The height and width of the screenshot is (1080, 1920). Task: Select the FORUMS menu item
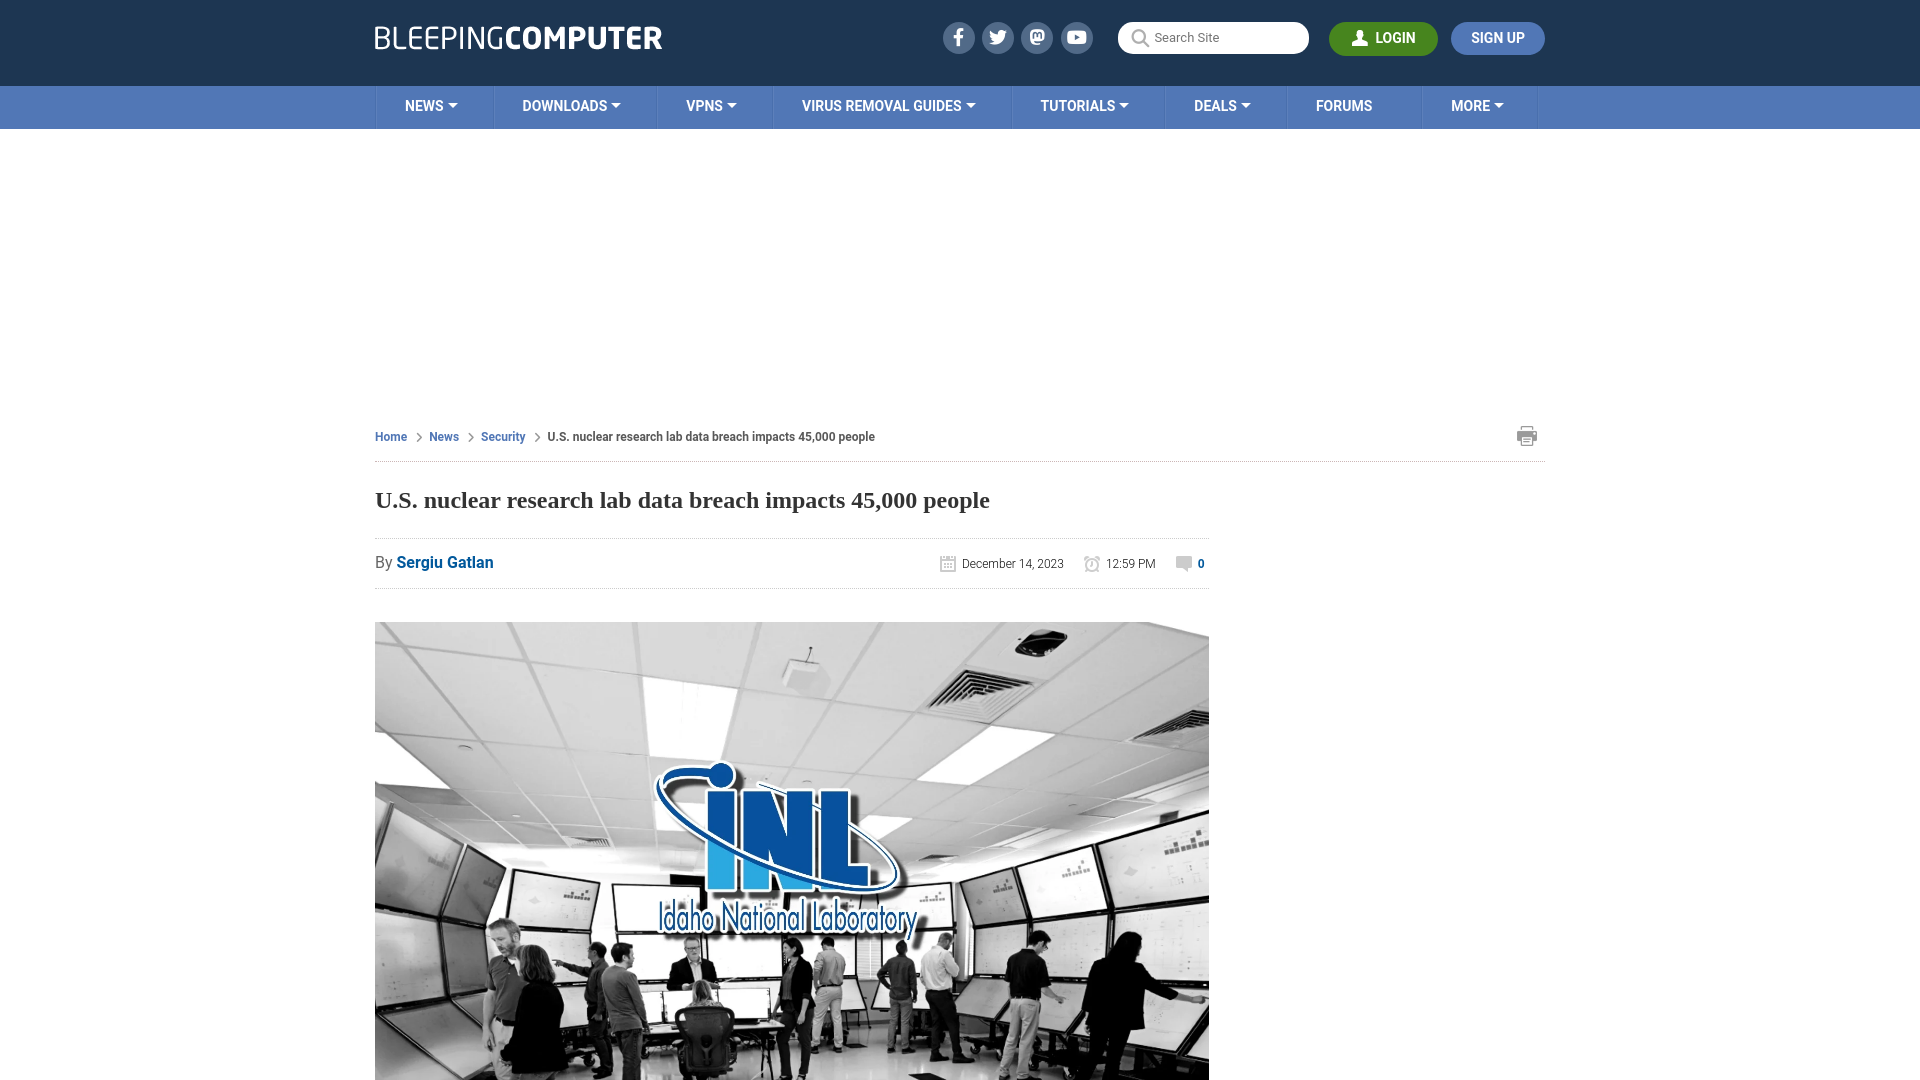click(1342, 105)
